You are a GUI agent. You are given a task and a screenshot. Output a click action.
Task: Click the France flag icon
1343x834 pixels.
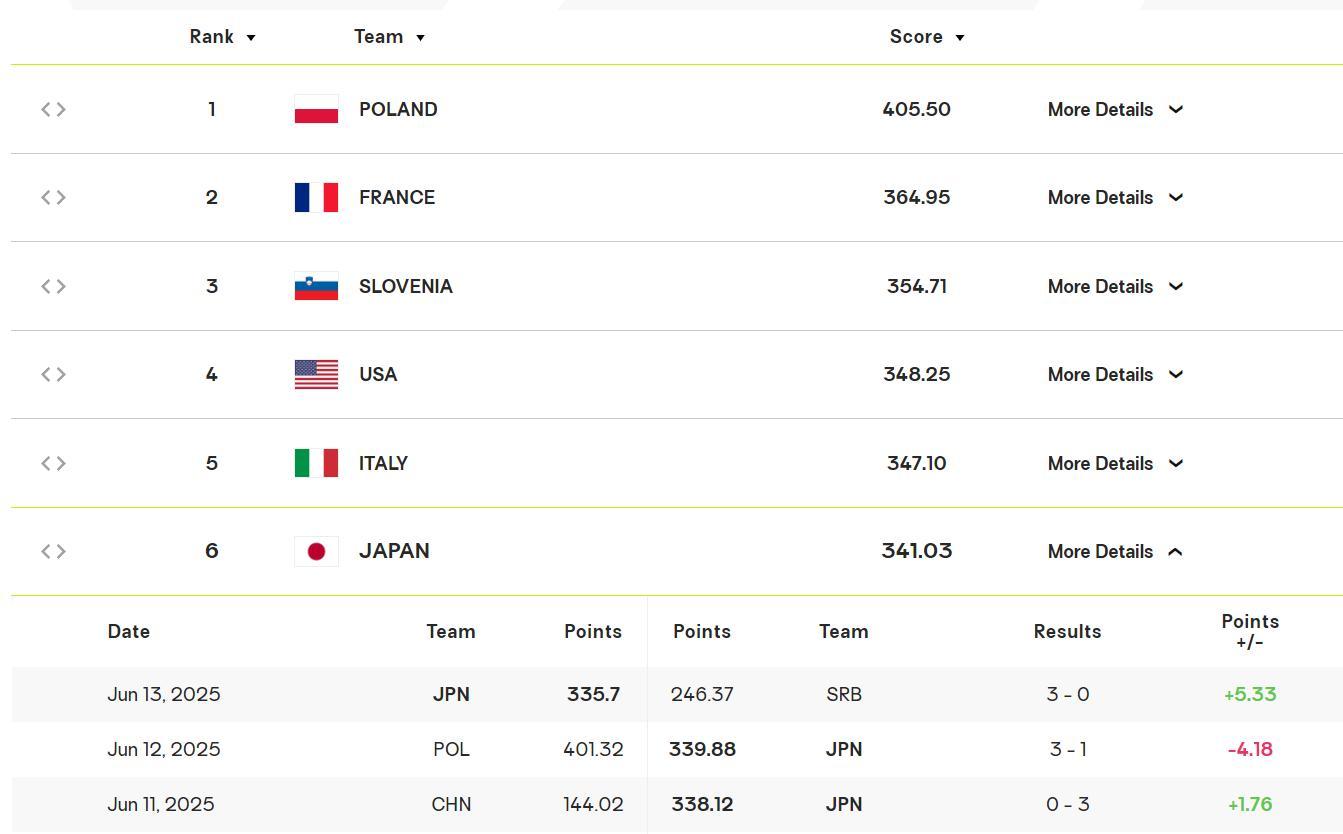pos(316,197)
